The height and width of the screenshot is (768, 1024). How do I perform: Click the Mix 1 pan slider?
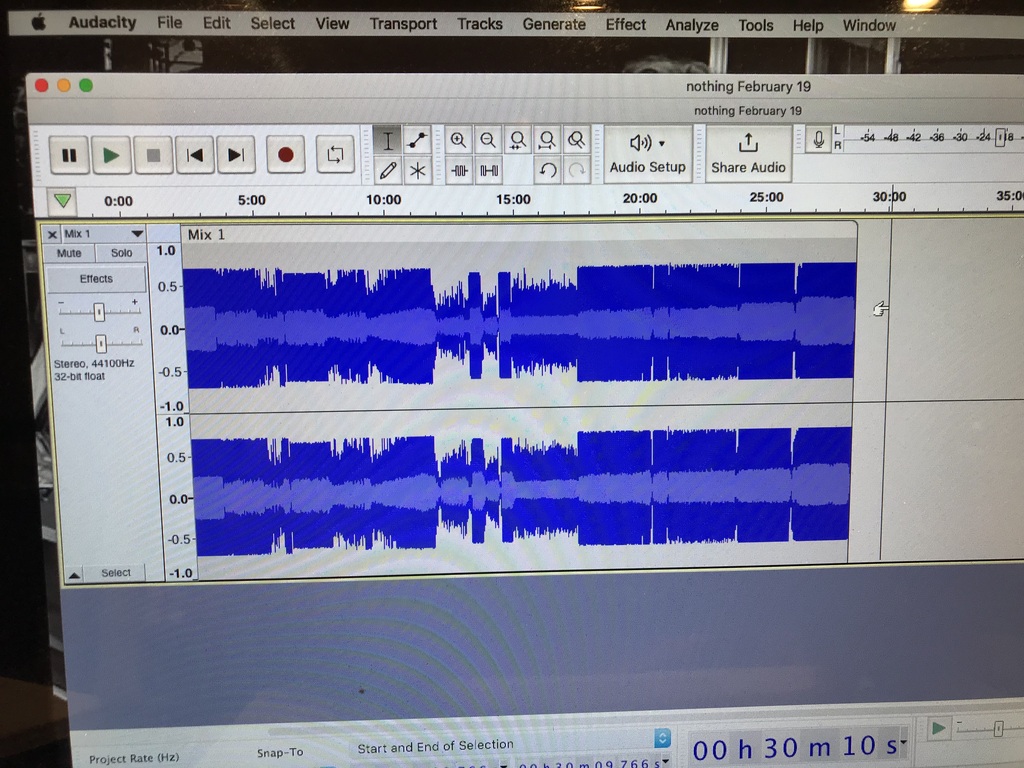(101, 343)
